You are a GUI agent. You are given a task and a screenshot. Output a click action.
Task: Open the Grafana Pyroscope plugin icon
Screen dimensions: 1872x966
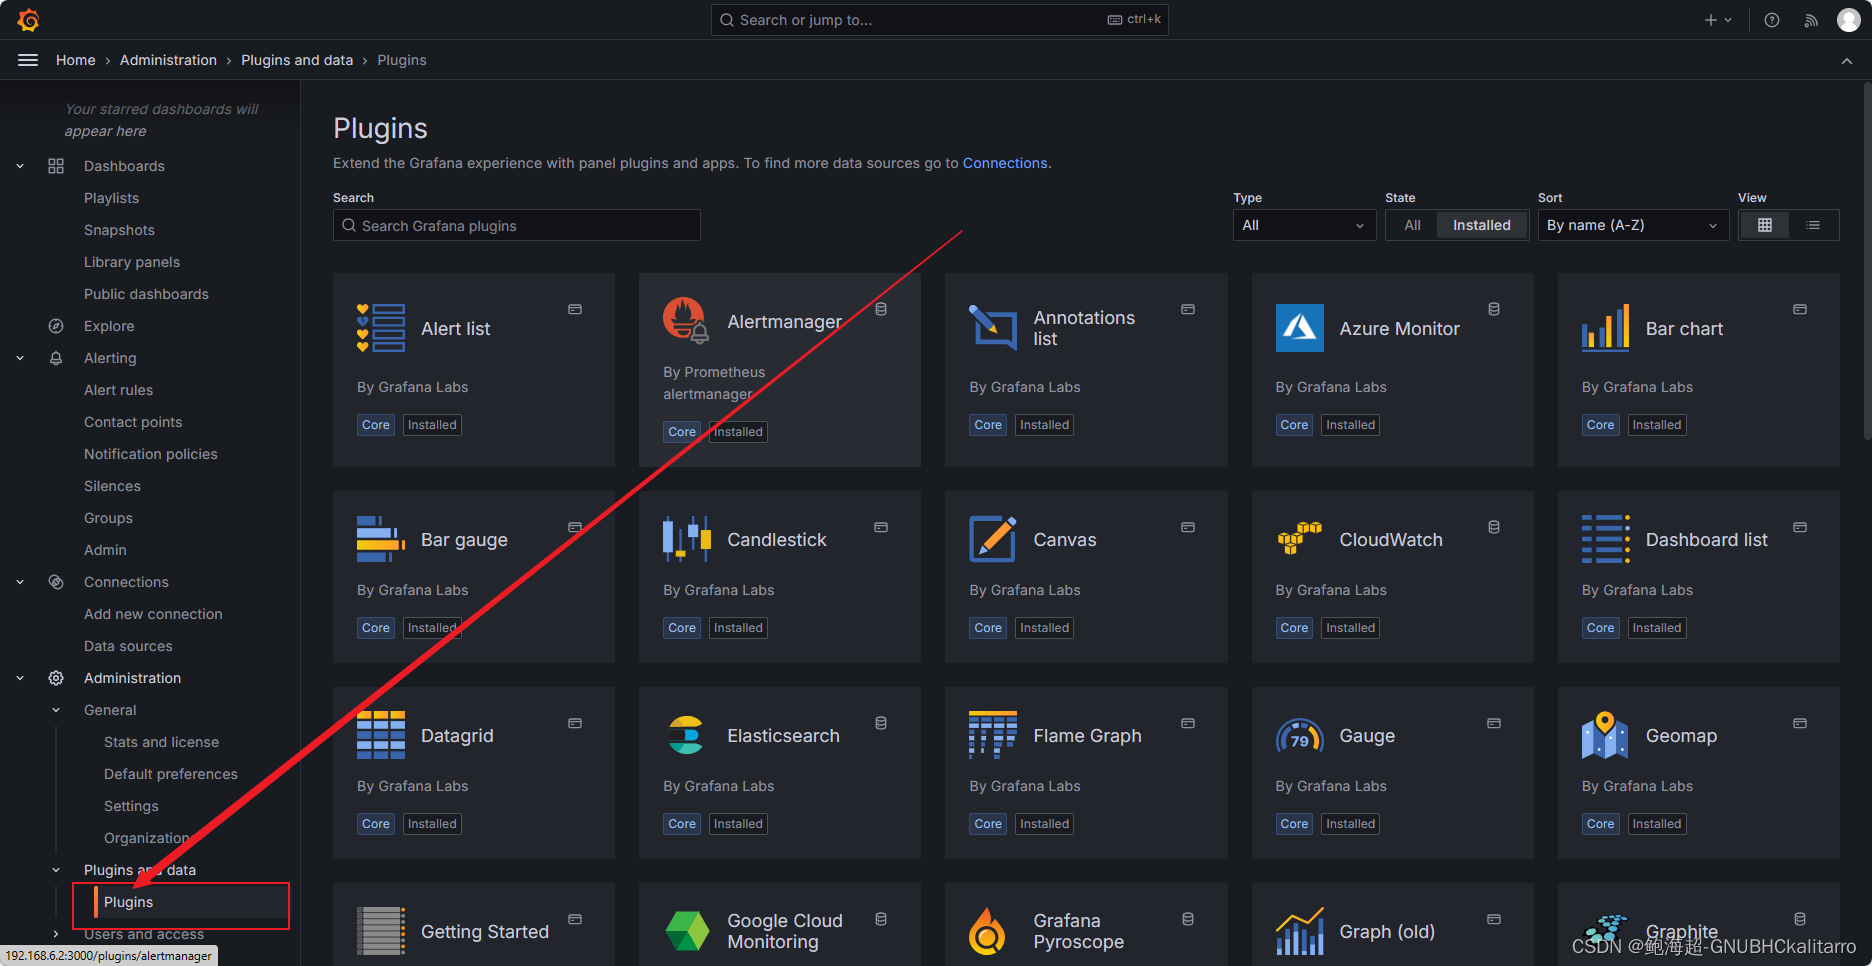click(x=987, y=931)
